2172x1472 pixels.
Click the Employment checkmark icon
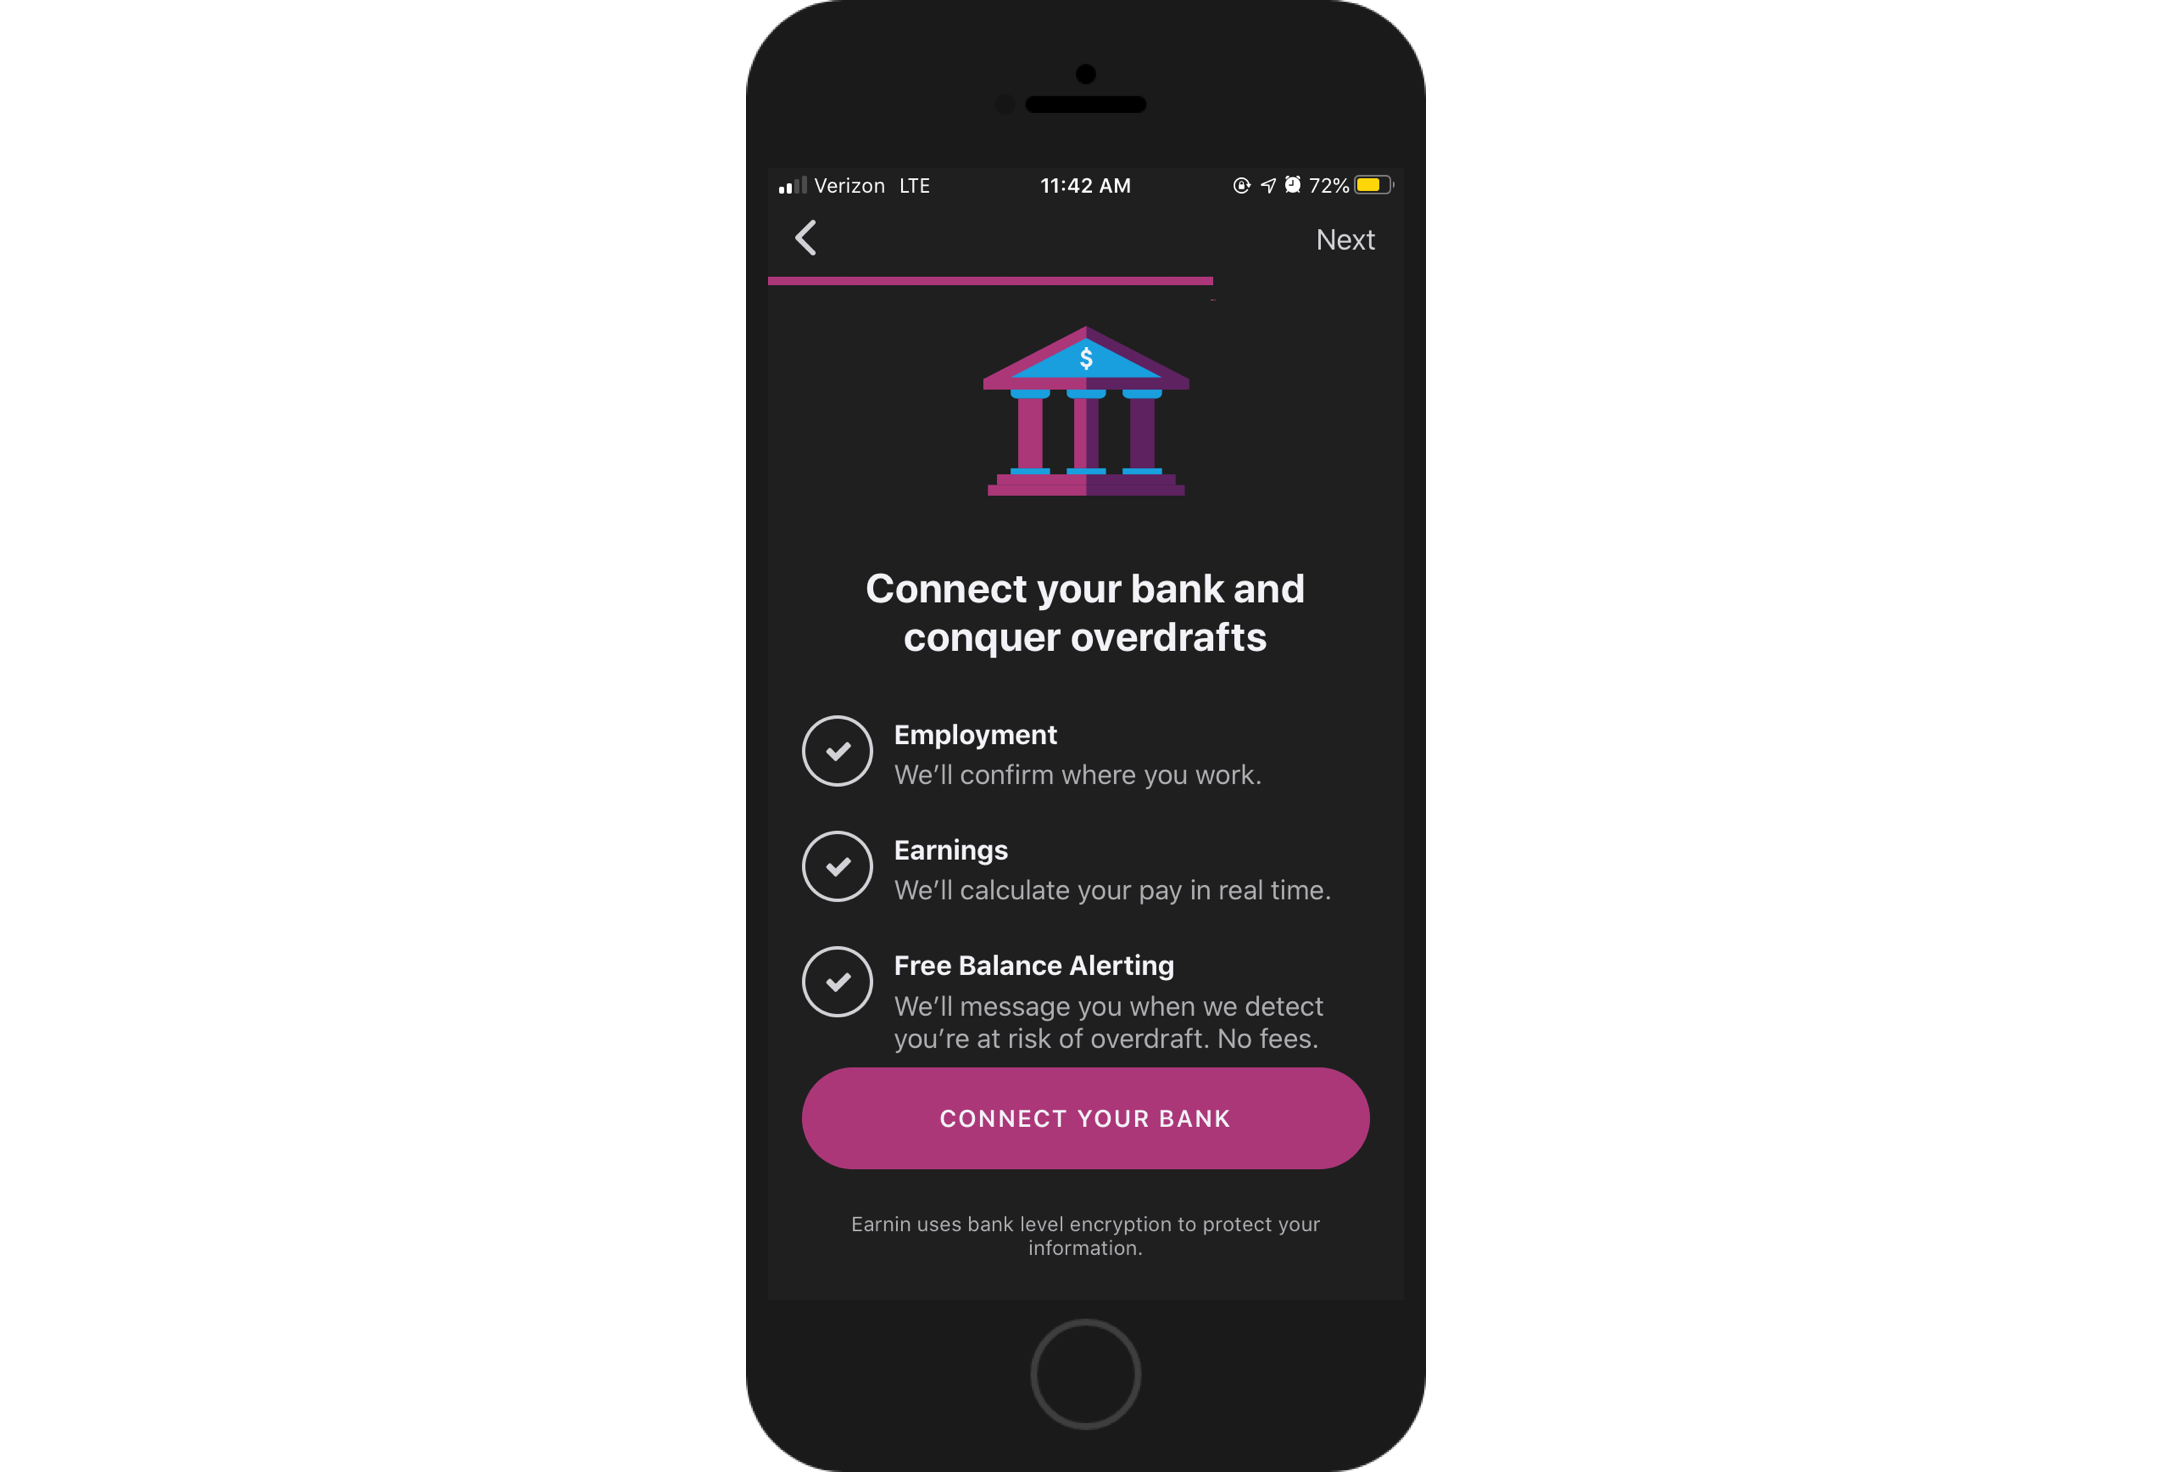coord(836,749)
